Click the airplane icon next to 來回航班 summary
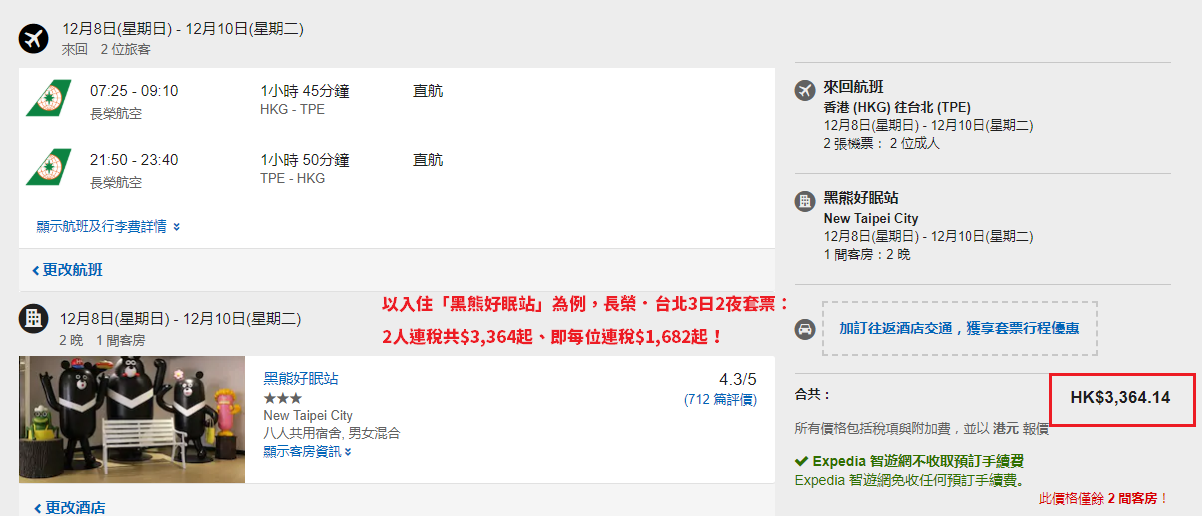This screenshot has width=1202, height=516. (x=805, y=91)
